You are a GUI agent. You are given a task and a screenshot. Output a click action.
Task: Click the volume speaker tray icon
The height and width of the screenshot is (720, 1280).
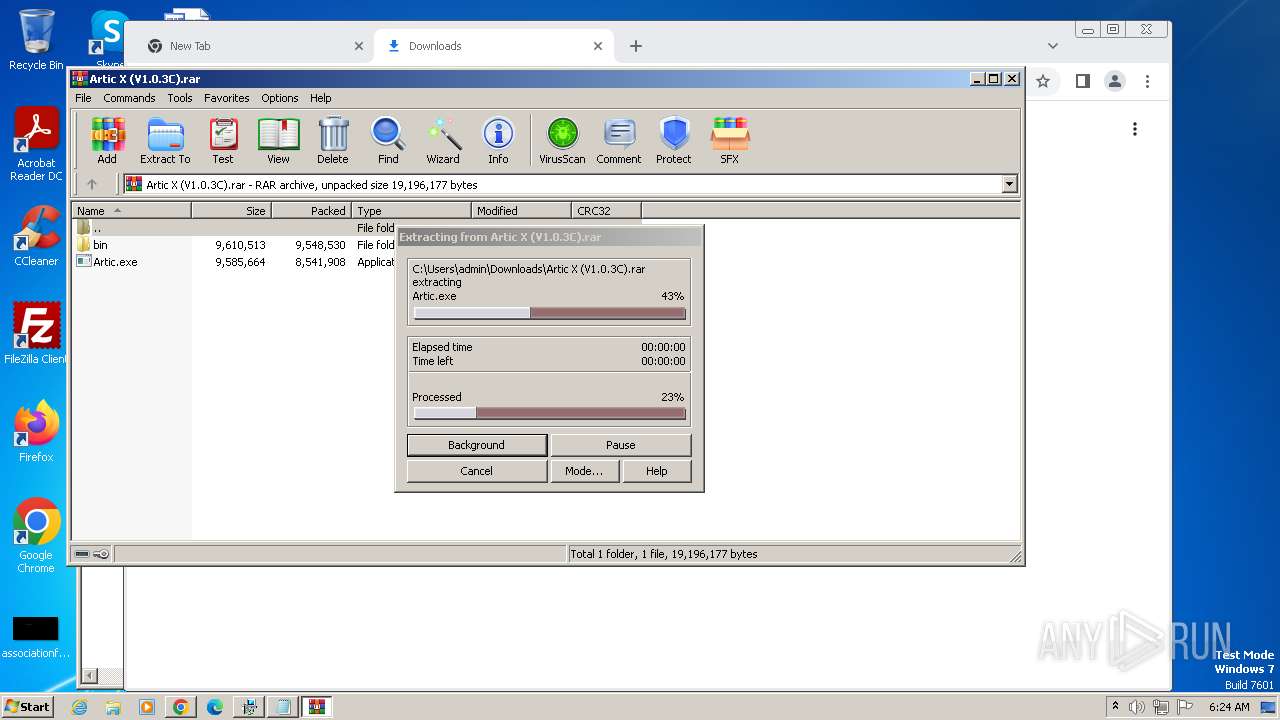1137,707
